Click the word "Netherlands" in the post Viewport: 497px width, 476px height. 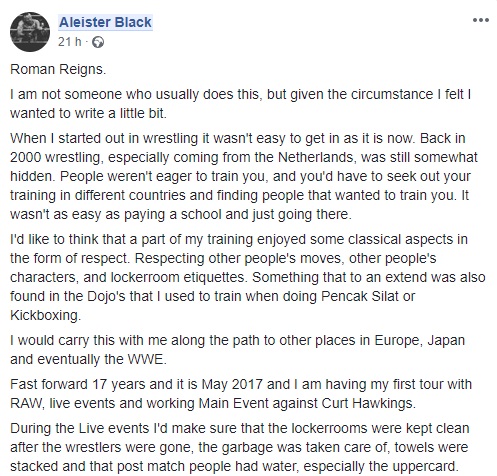pos(315,157)
